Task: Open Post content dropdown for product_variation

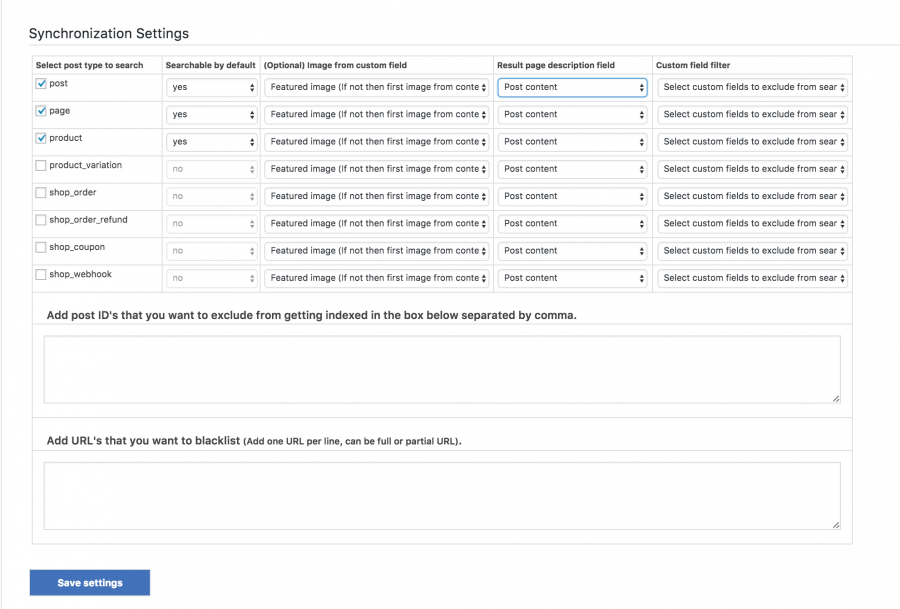Action: click(x=572, y=169)
